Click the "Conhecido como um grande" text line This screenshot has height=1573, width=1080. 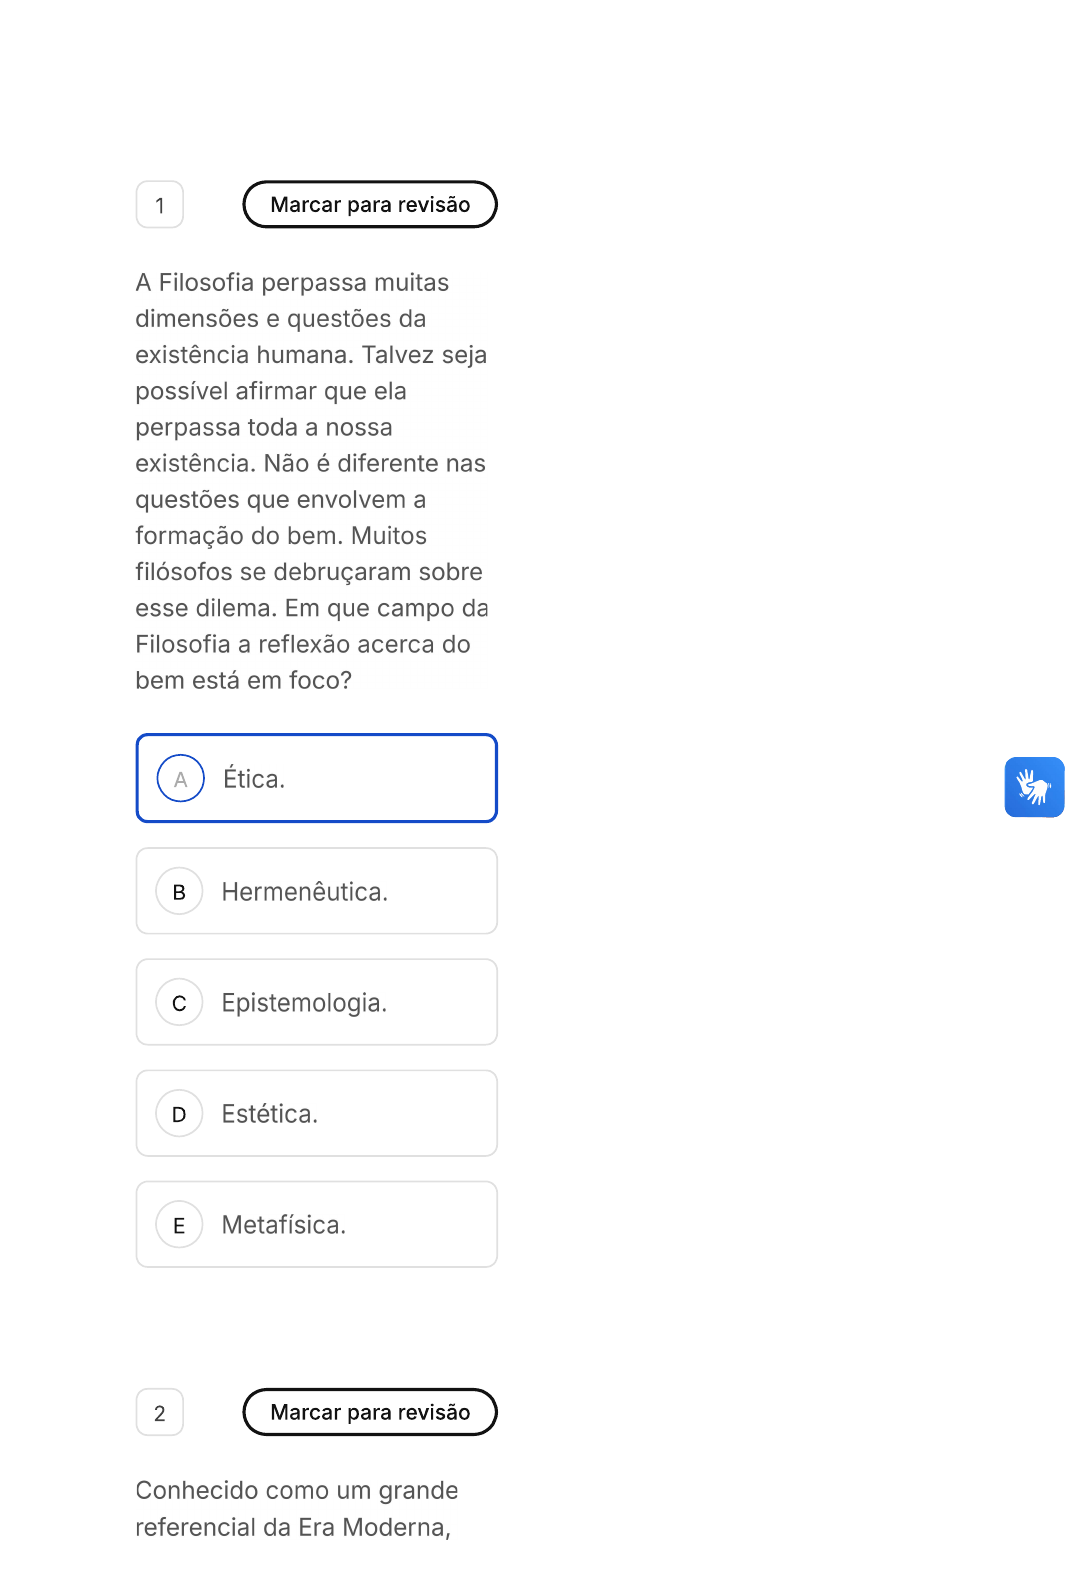pos(297,1491)
